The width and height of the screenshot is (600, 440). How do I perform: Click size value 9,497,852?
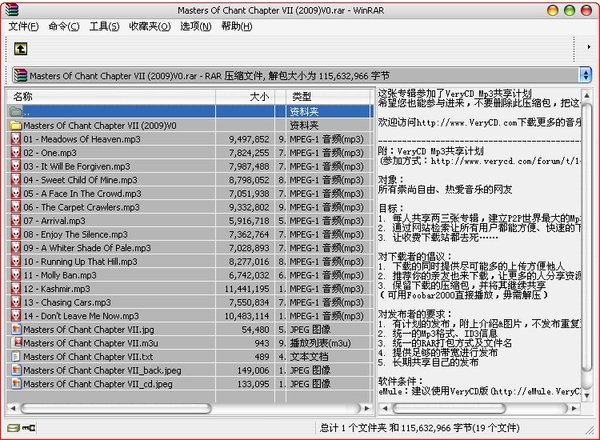tap(249, 139)
